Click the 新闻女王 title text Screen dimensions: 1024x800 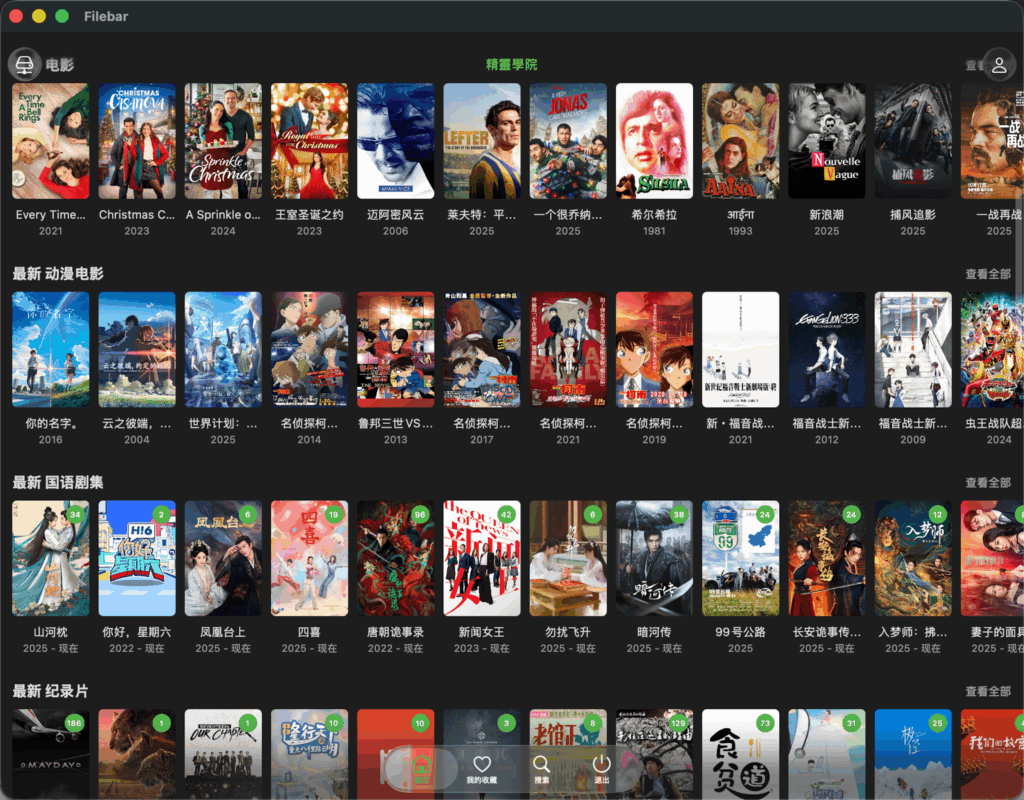tap(482, 632)
